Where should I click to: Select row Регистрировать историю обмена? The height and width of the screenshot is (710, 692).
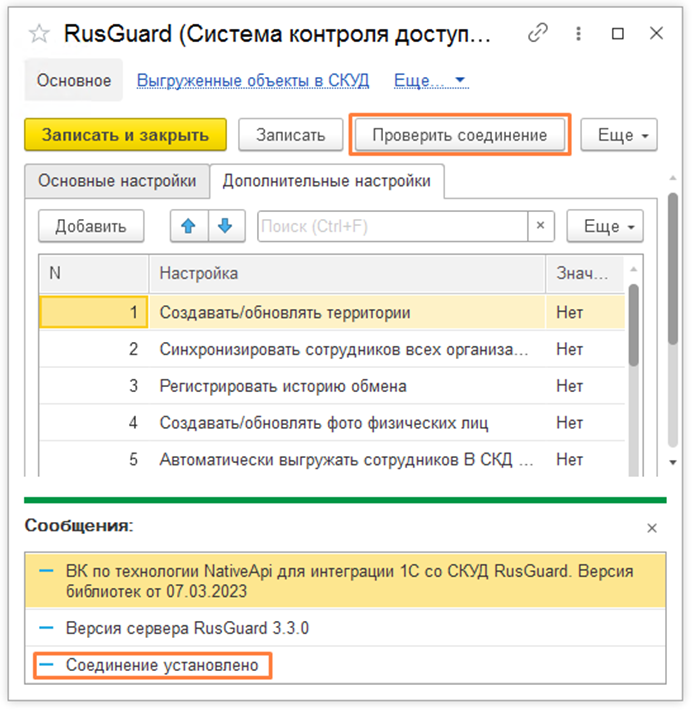coord(283,386)
